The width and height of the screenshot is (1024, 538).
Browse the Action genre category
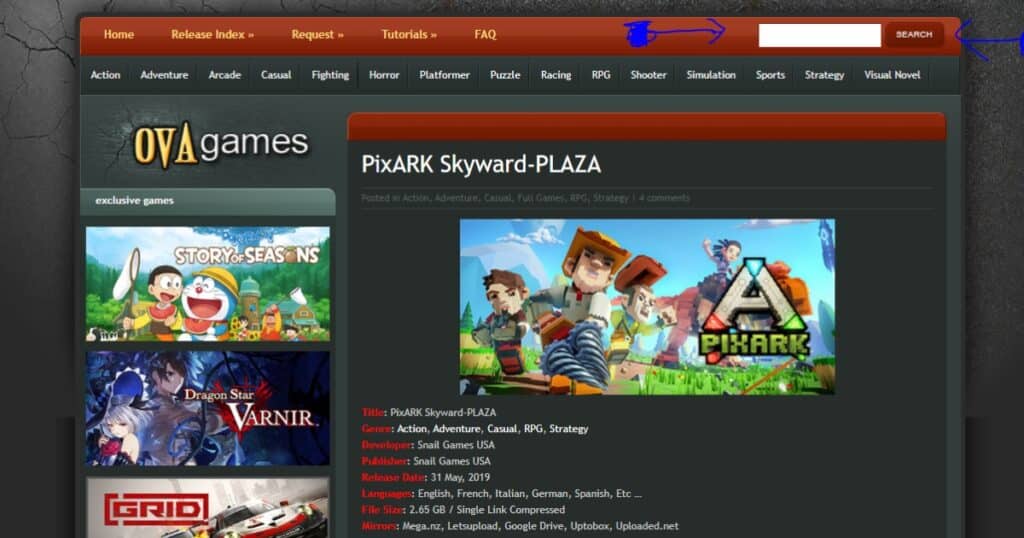[x=105, y=75]
